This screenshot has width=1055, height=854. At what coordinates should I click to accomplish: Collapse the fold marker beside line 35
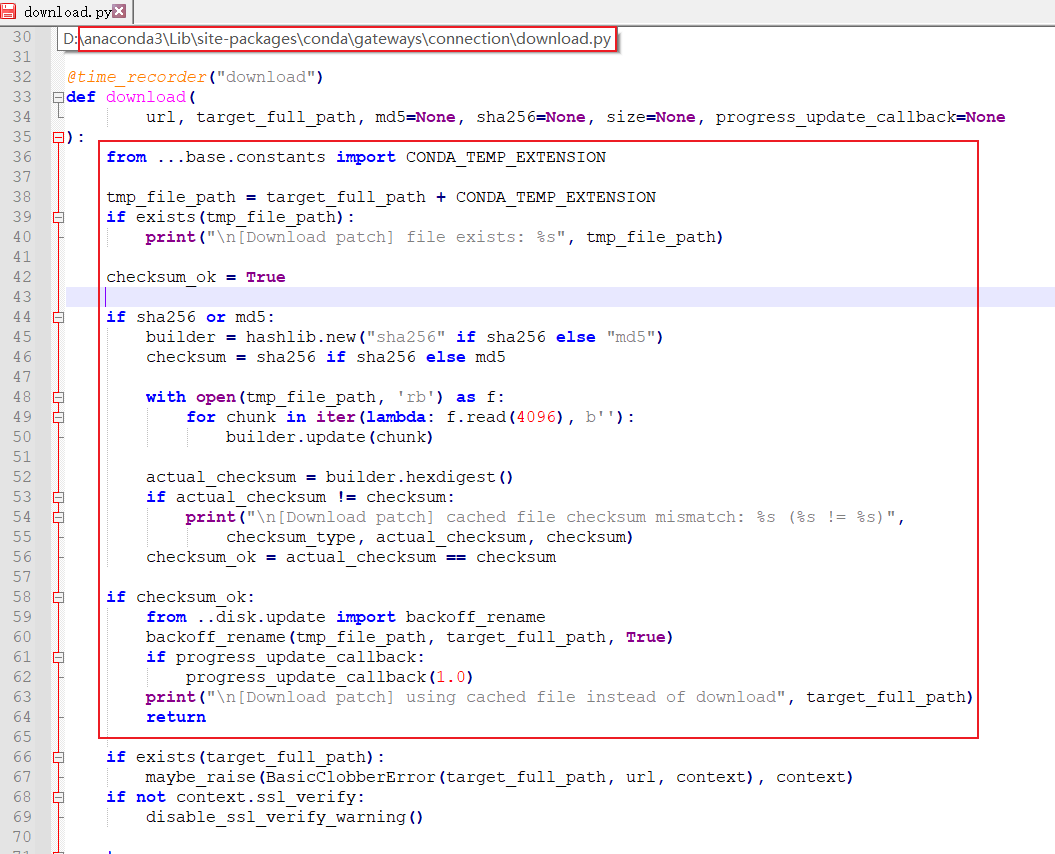pyautogui.click(x=59, y=137)
